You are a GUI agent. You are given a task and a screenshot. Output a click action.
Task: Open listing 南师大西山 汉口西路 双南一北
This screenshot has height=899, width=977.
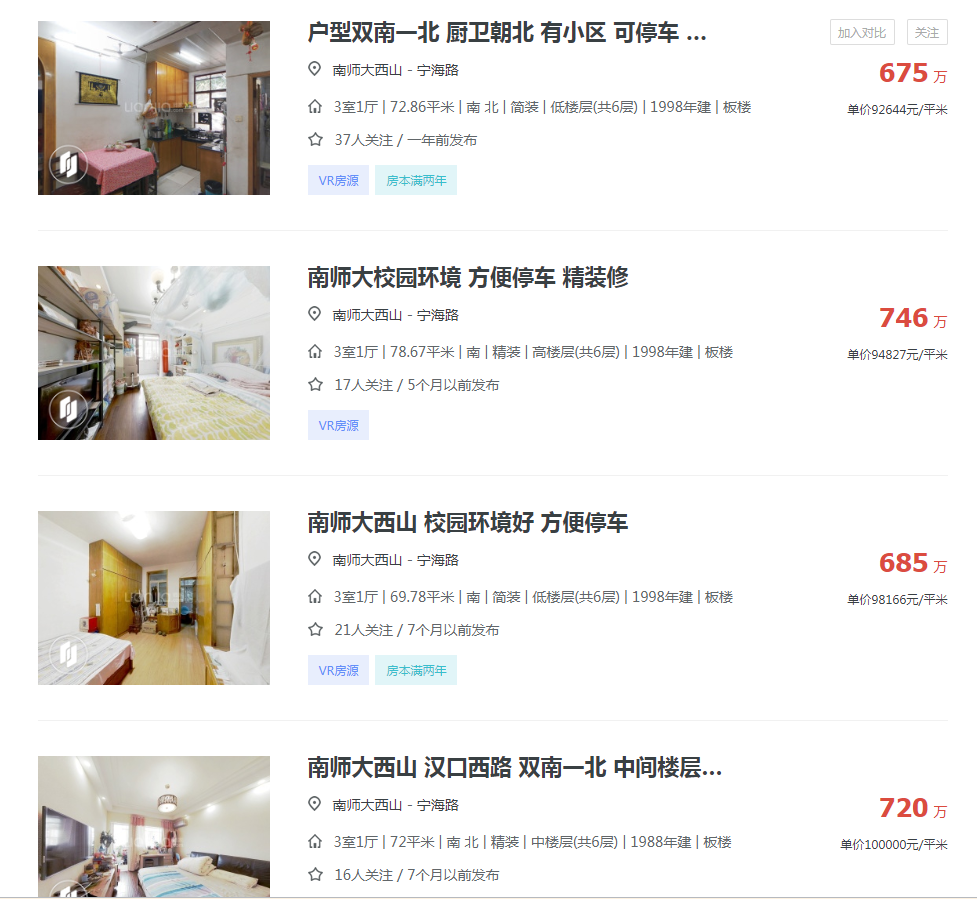tap(515, 767)
